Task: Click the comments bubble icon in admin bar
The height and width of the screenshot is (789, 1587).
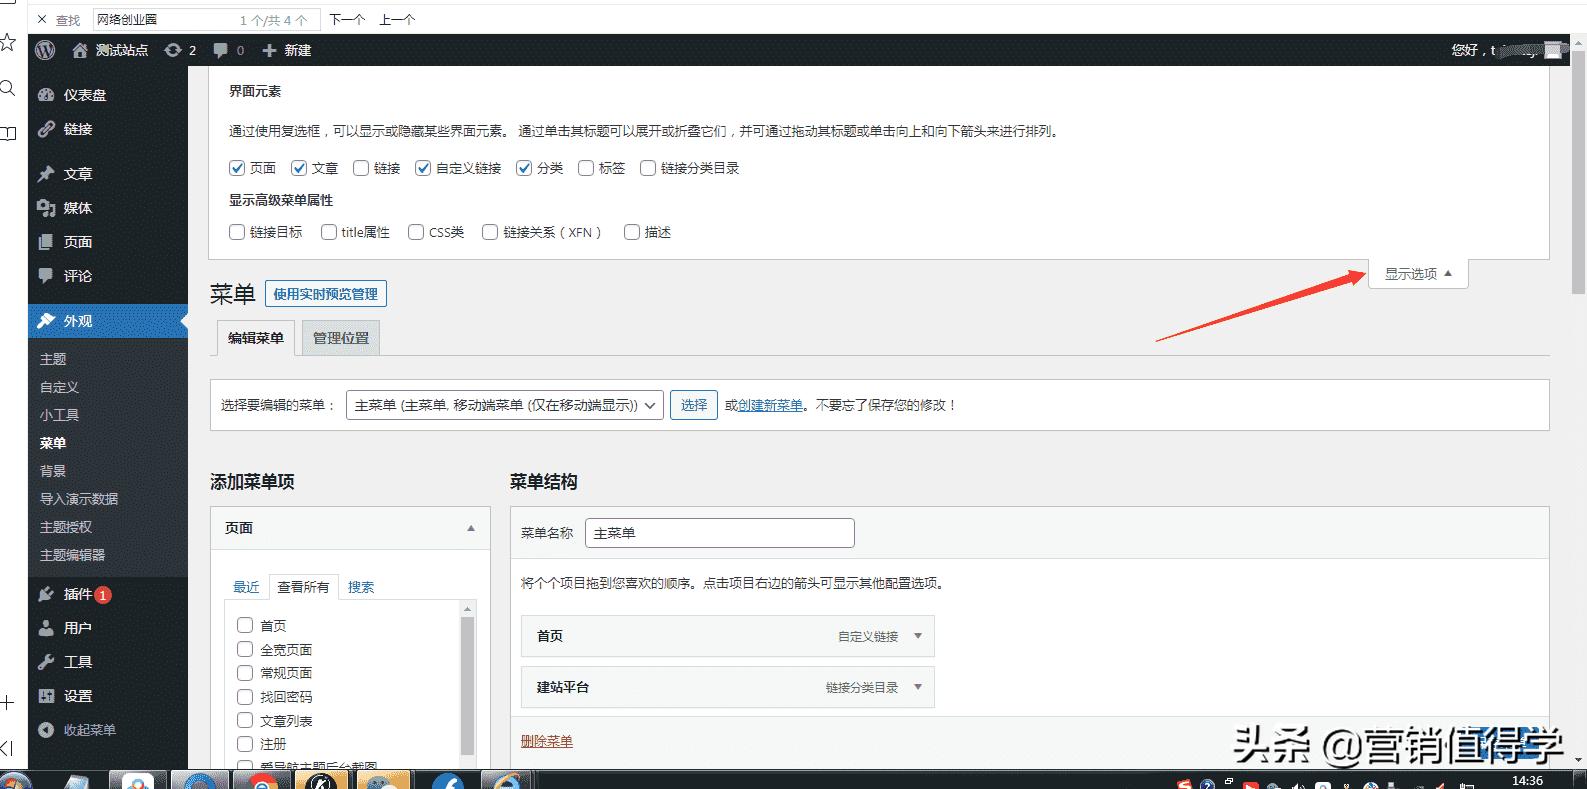Action: tap(221, 50)
